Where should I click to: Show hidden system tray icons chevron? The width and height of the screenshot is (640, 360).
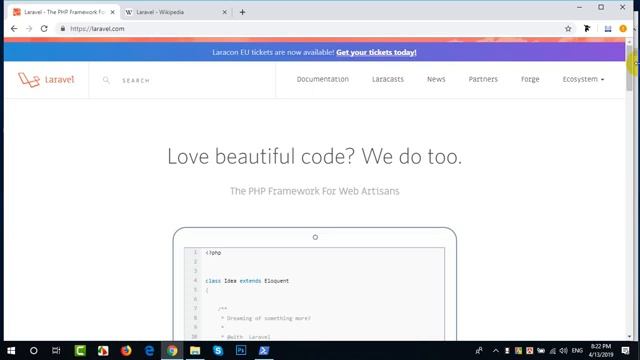click(496, 351)
